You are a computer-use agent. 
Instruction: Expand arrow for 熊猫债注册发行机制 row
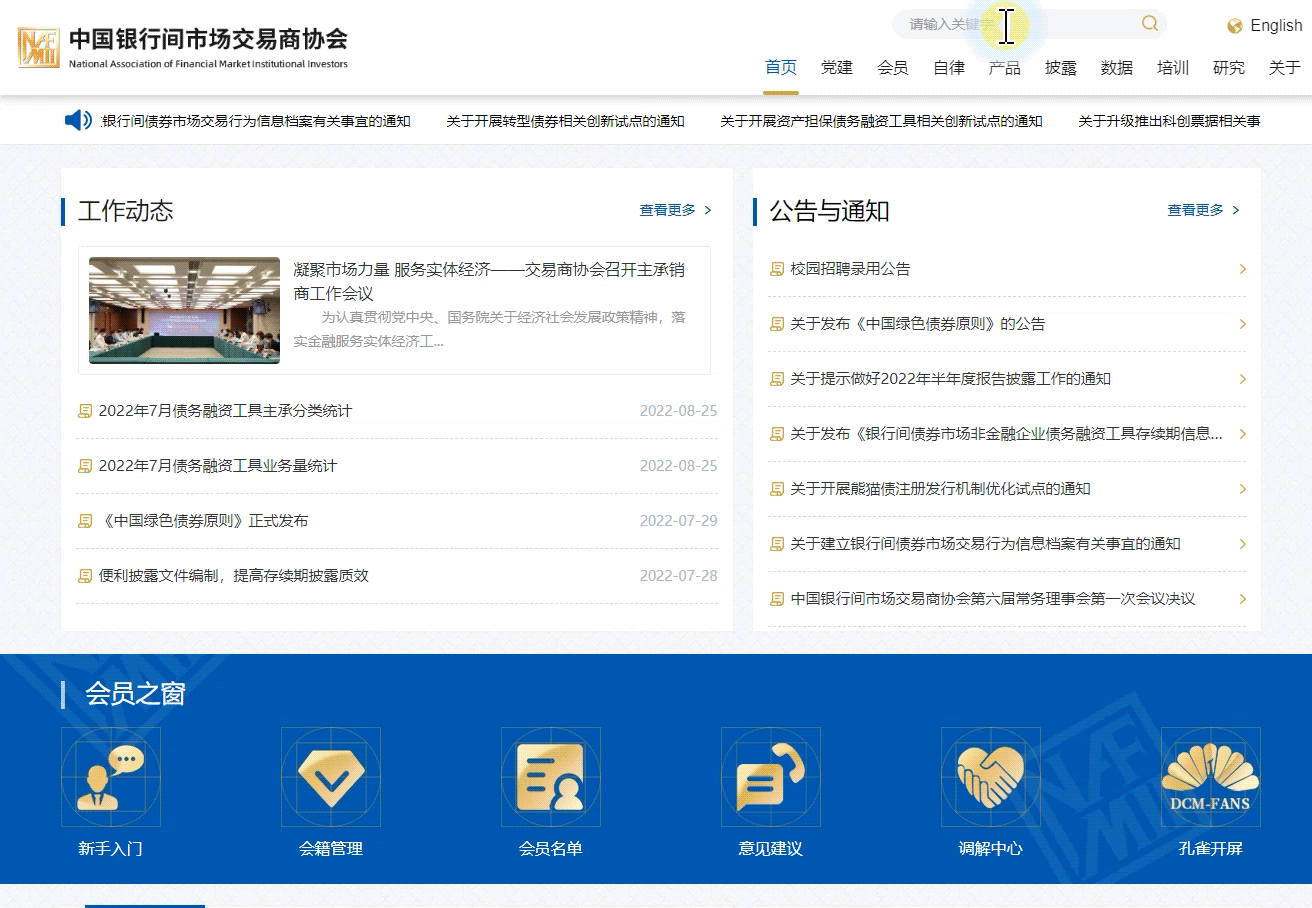coord(1242,489)
